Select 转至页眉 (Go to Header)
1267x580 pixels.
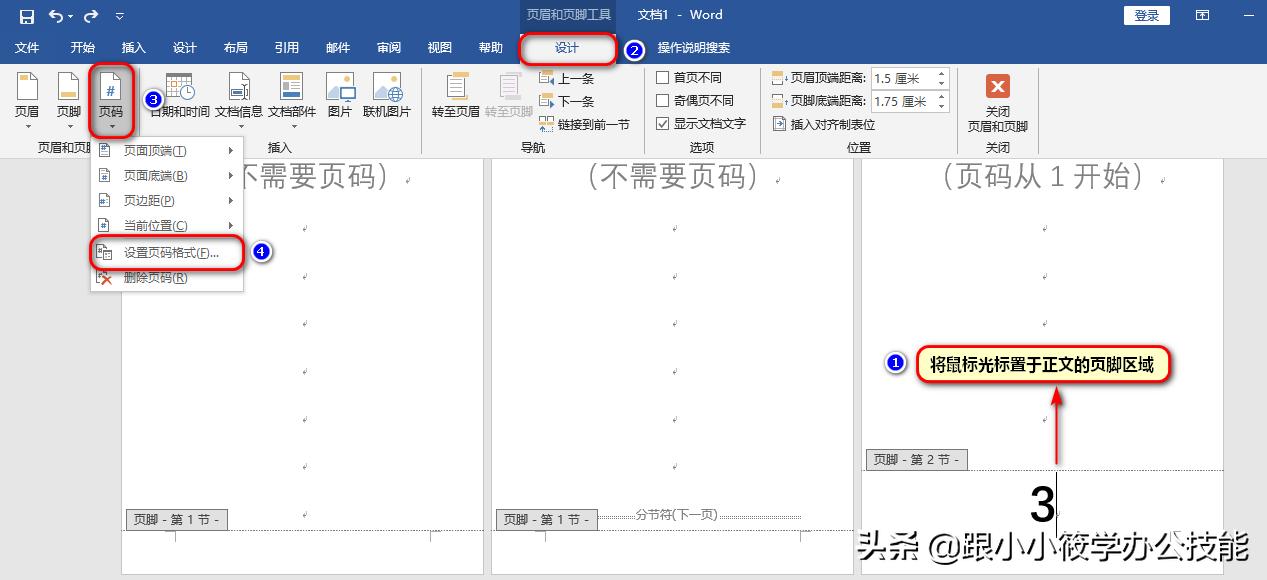[455, 95]
